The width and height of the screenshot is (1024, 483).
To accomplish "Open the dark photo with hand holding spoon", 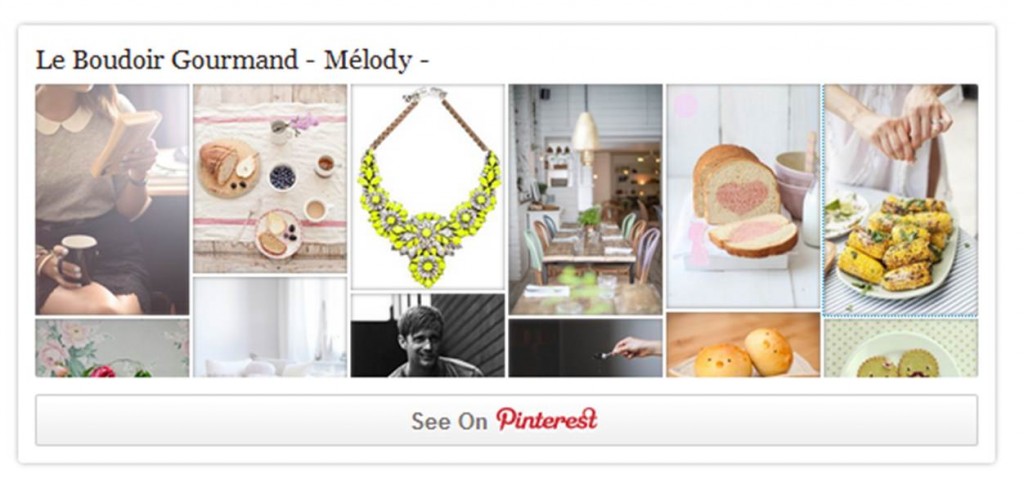I will click(586, 348).
